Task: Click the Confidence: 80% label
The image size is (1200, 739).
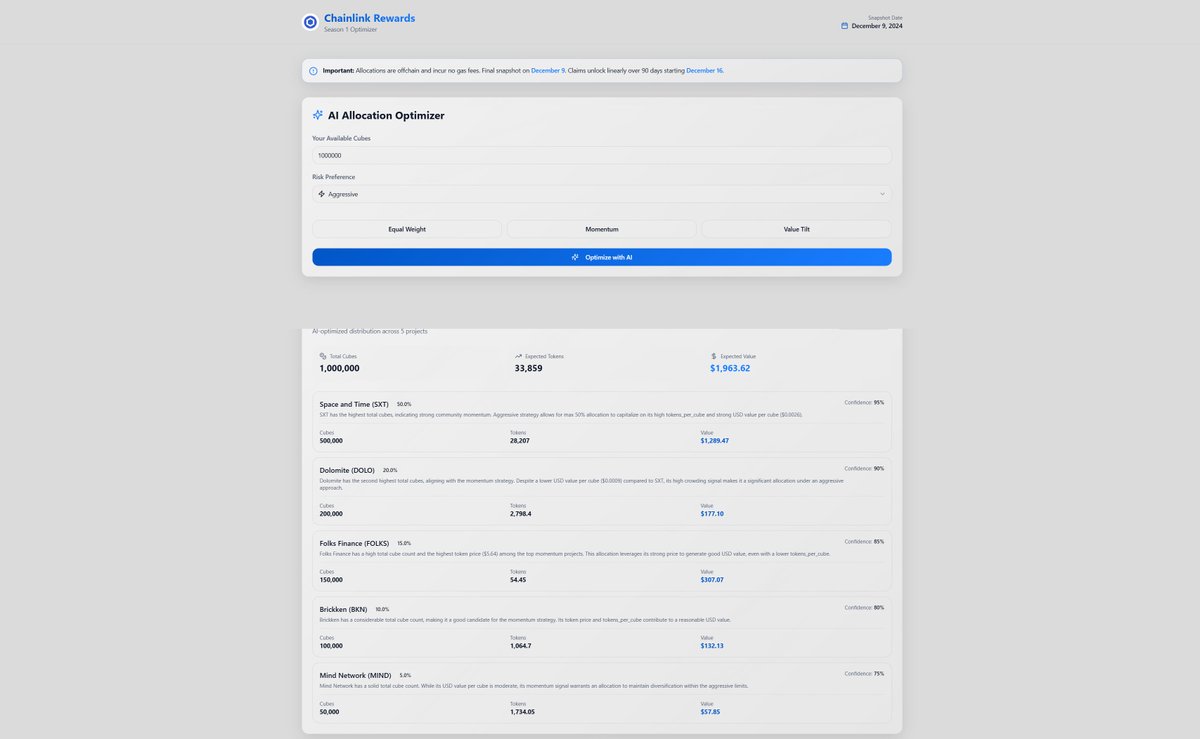Action: [864, 607]
